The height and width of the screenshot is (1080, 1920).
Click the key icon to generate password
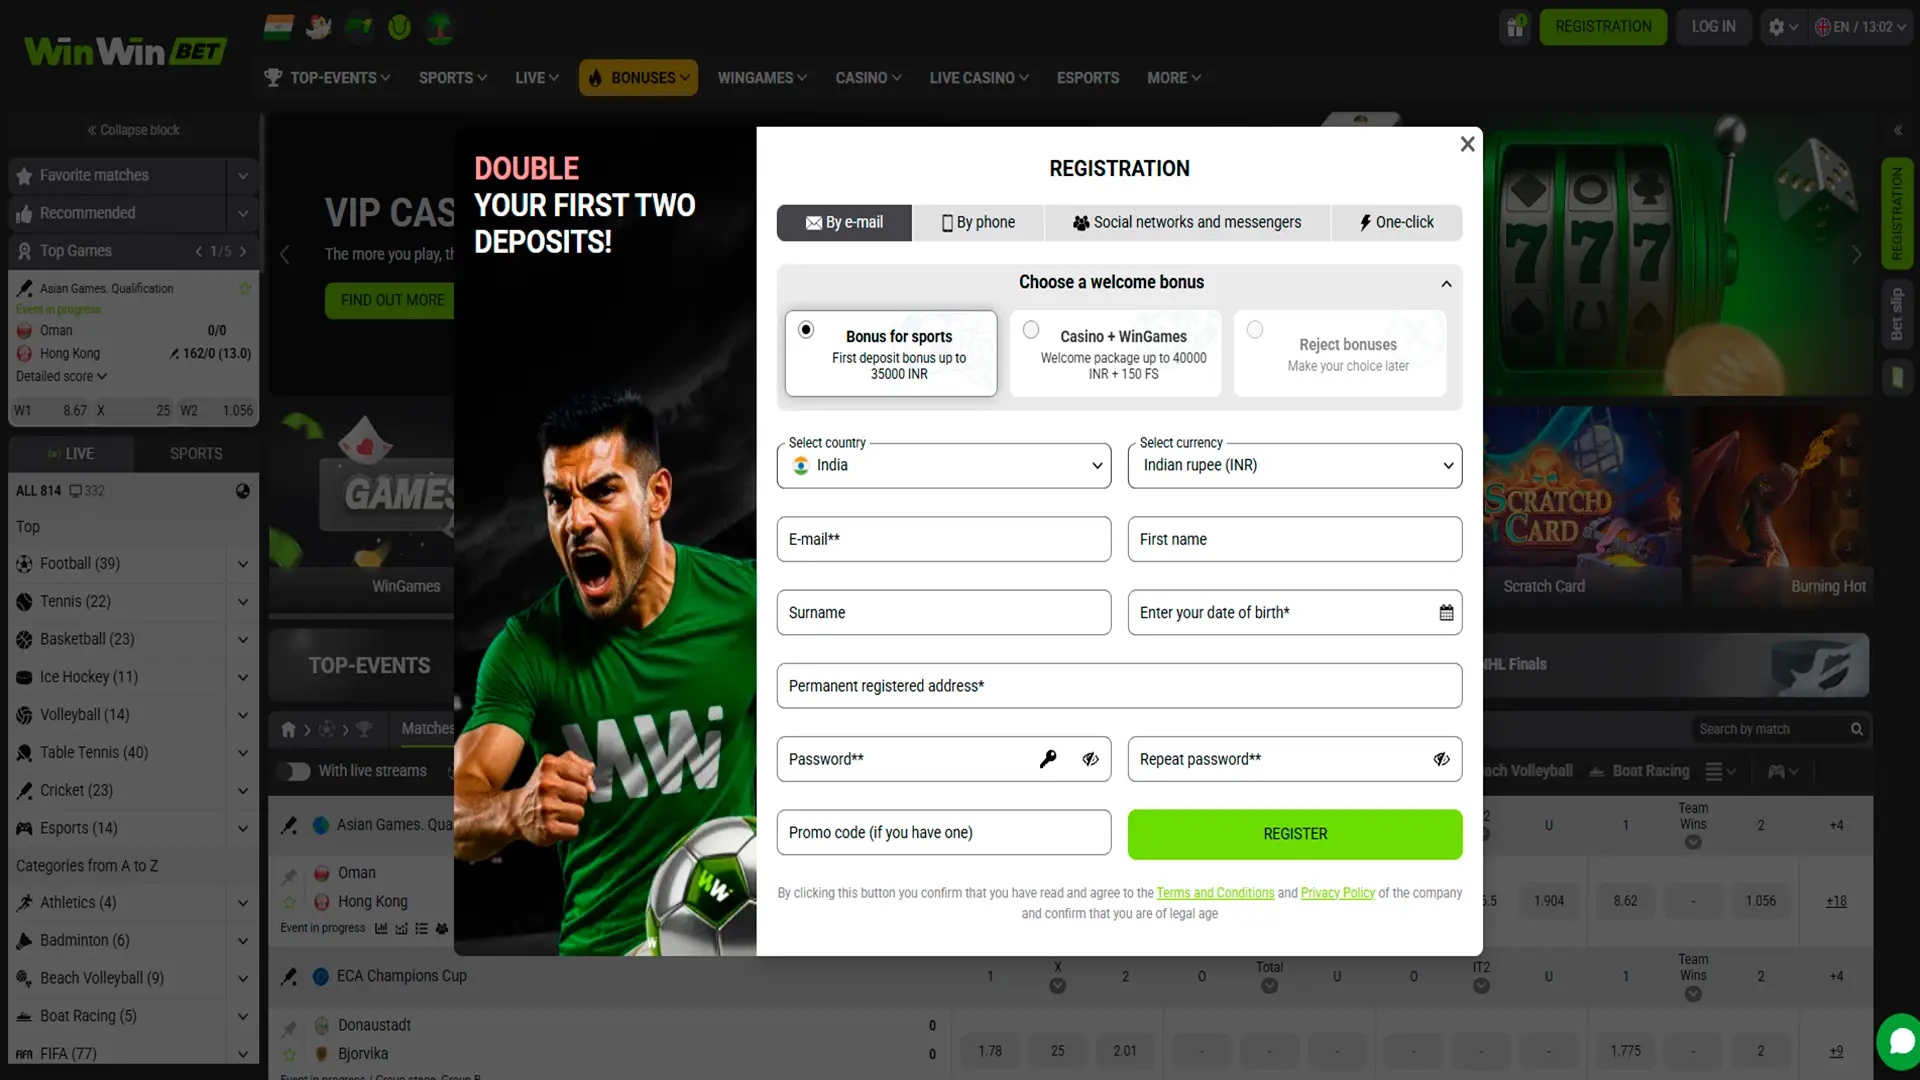coord(1048,759)
